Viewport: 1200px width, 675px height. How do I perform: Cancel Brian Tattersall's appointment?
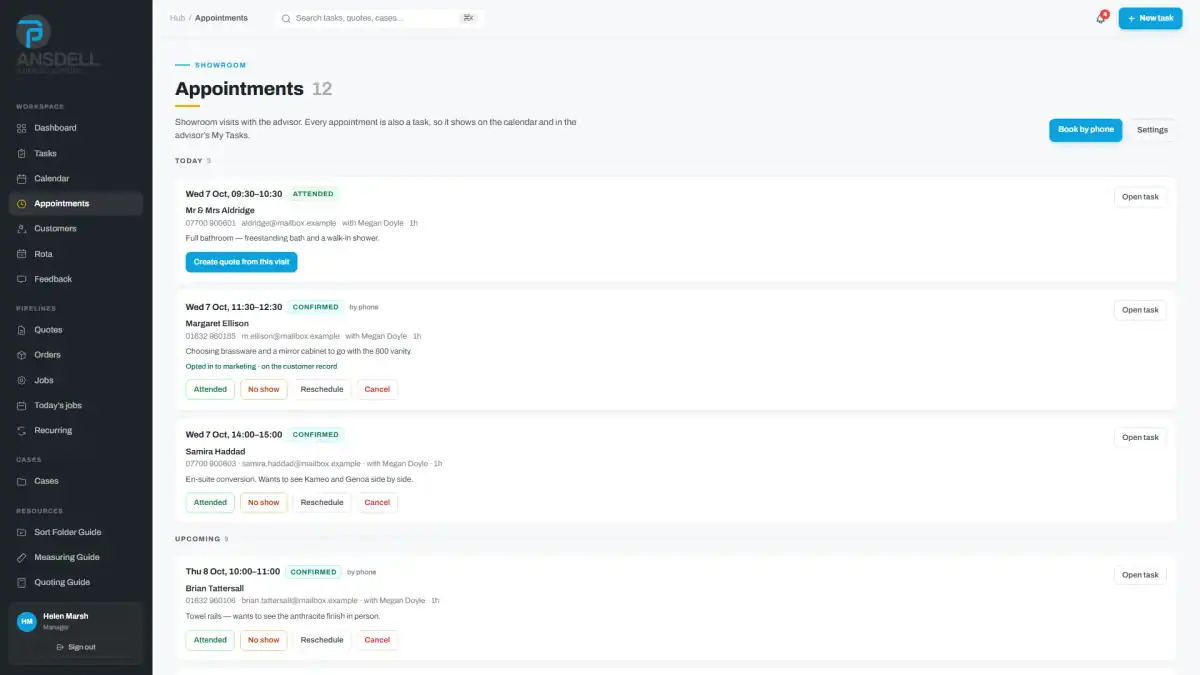coord(377,640)
